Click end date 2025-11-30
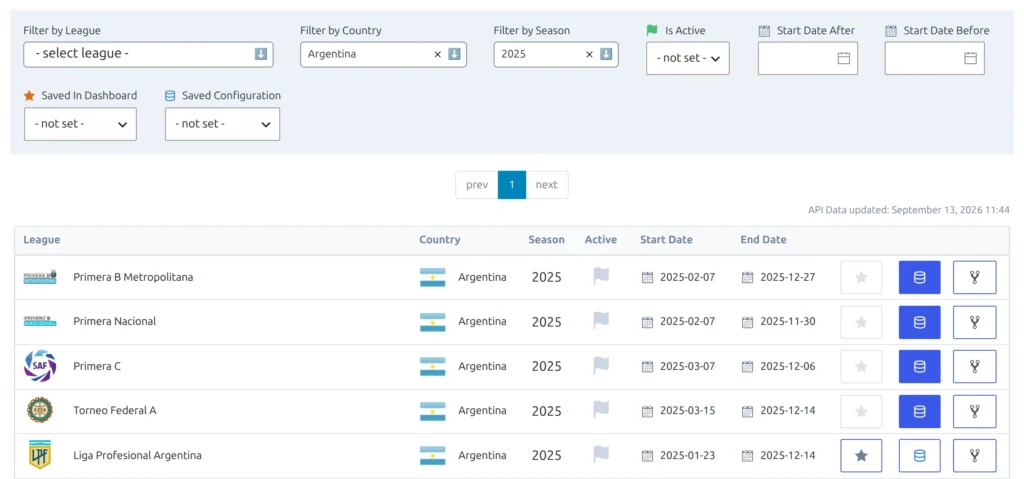Viewport: 1024px width, 479px height. (x=788, y=322)
